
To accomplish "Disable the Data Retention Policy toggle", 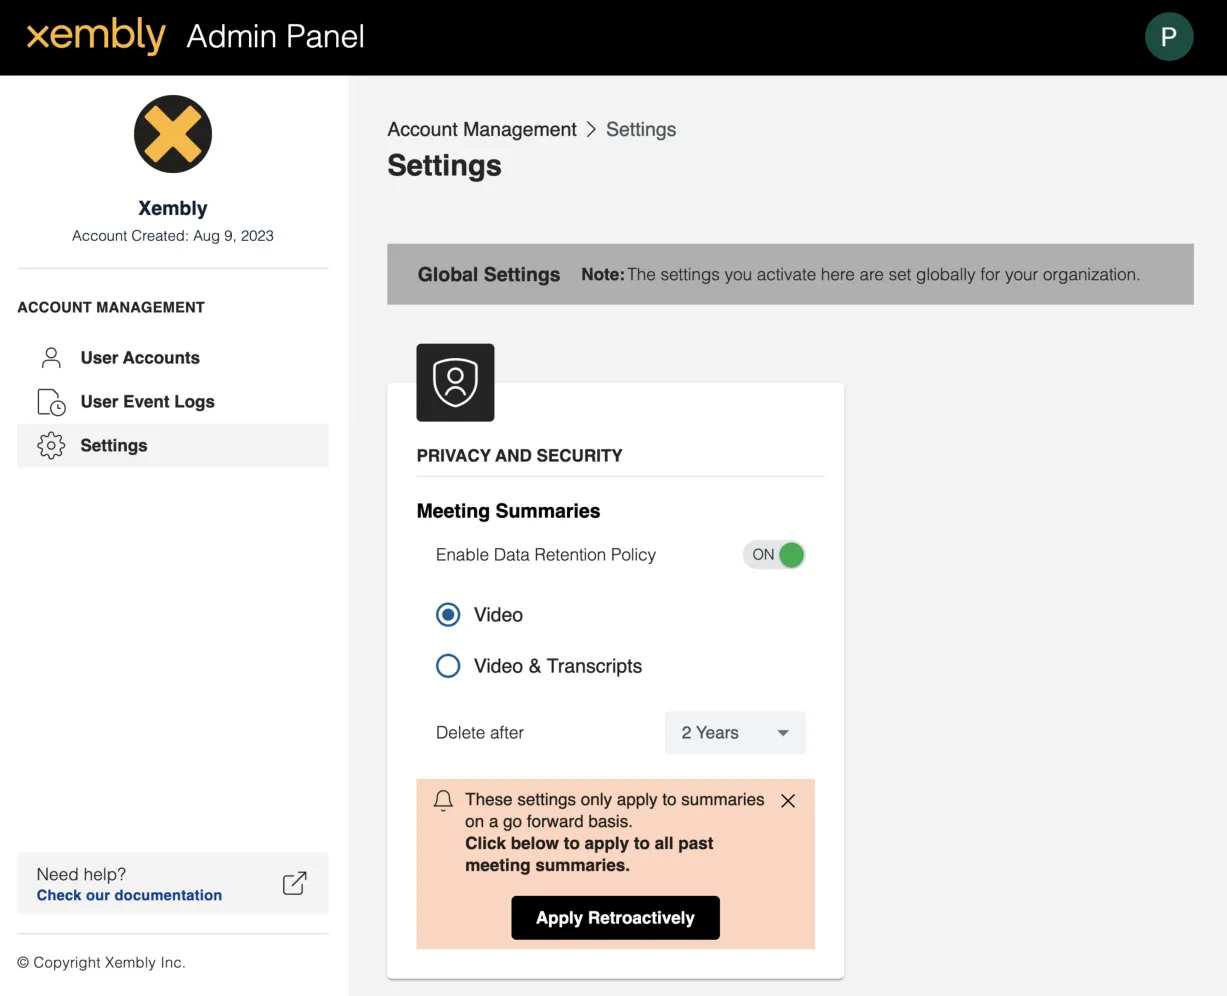I will 774,555.
